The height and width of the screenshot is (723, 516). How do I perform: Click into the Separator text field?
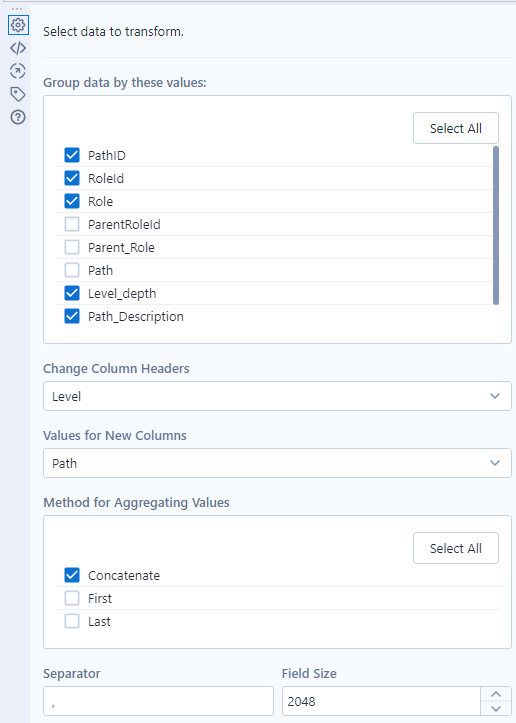(x=158, y=701)
